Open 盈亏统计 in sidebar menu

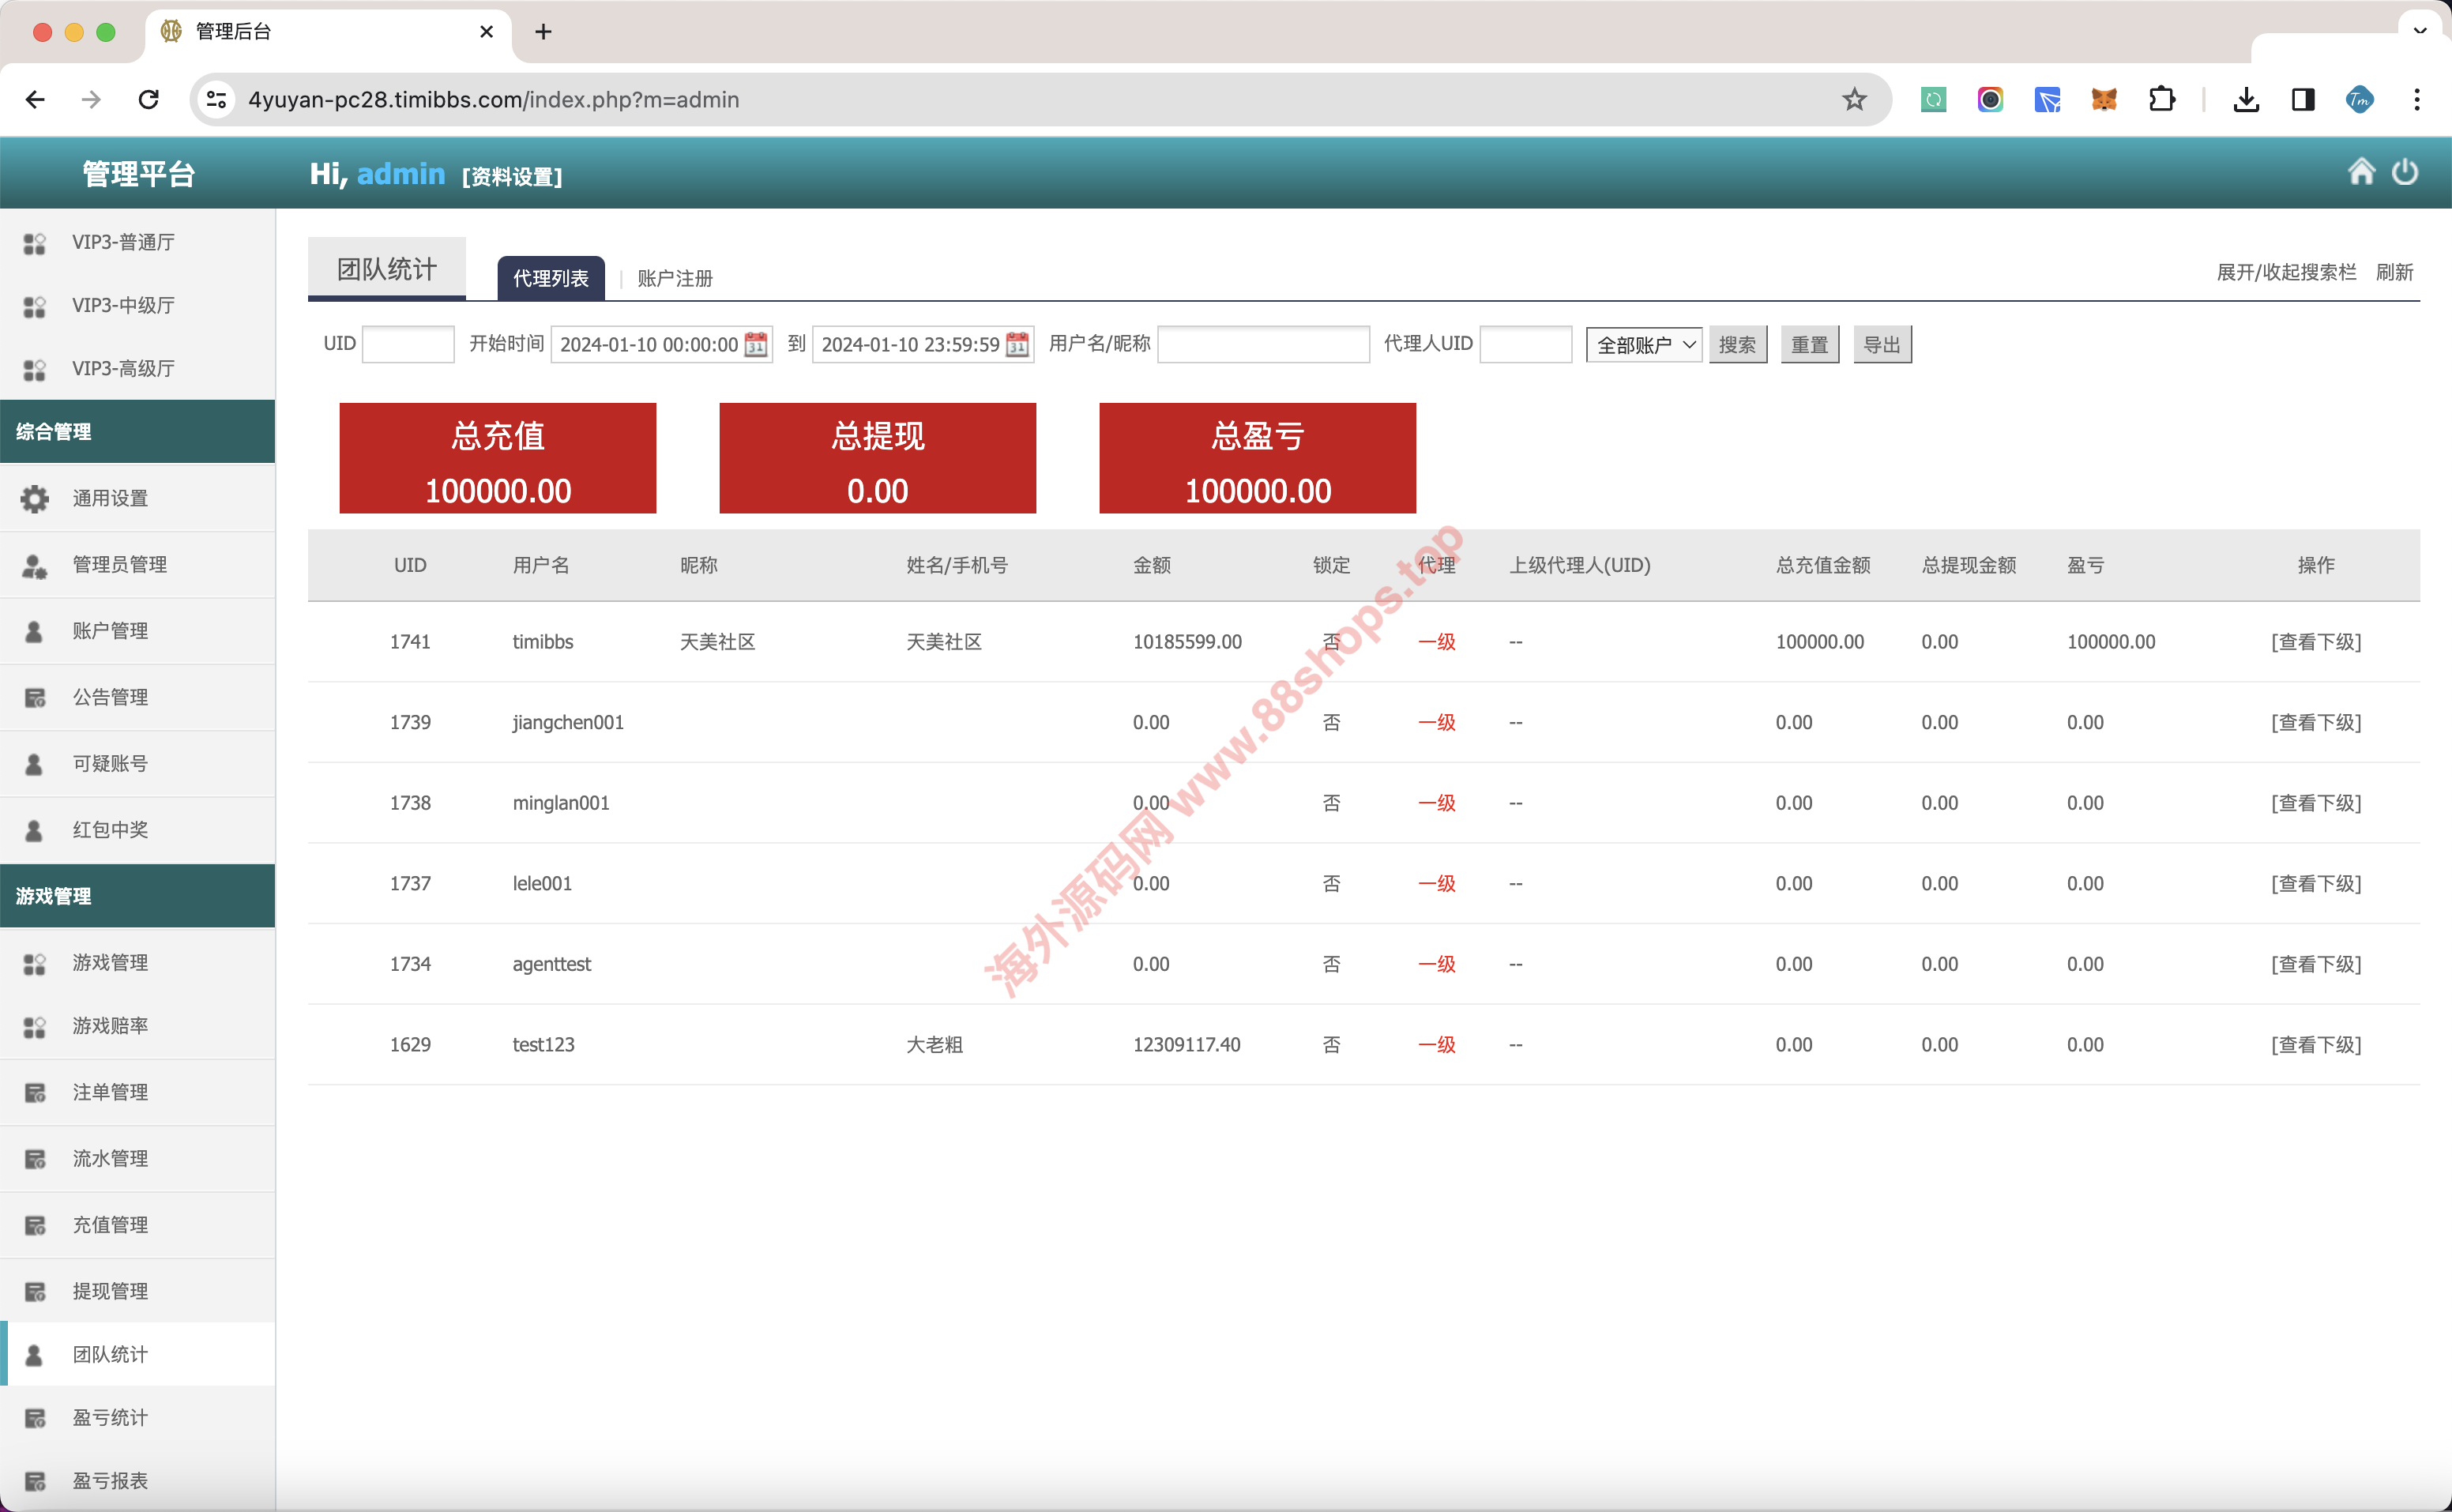pos(110,1417)
